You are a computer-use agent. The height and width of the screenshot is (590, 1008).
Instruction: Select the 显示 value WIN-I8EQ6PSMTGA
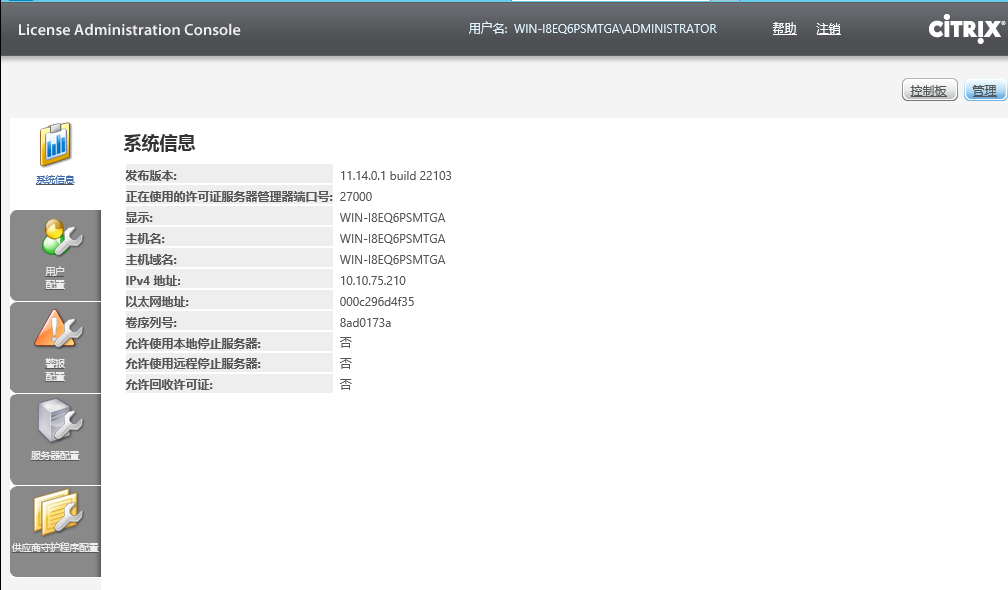click(392, 218)
